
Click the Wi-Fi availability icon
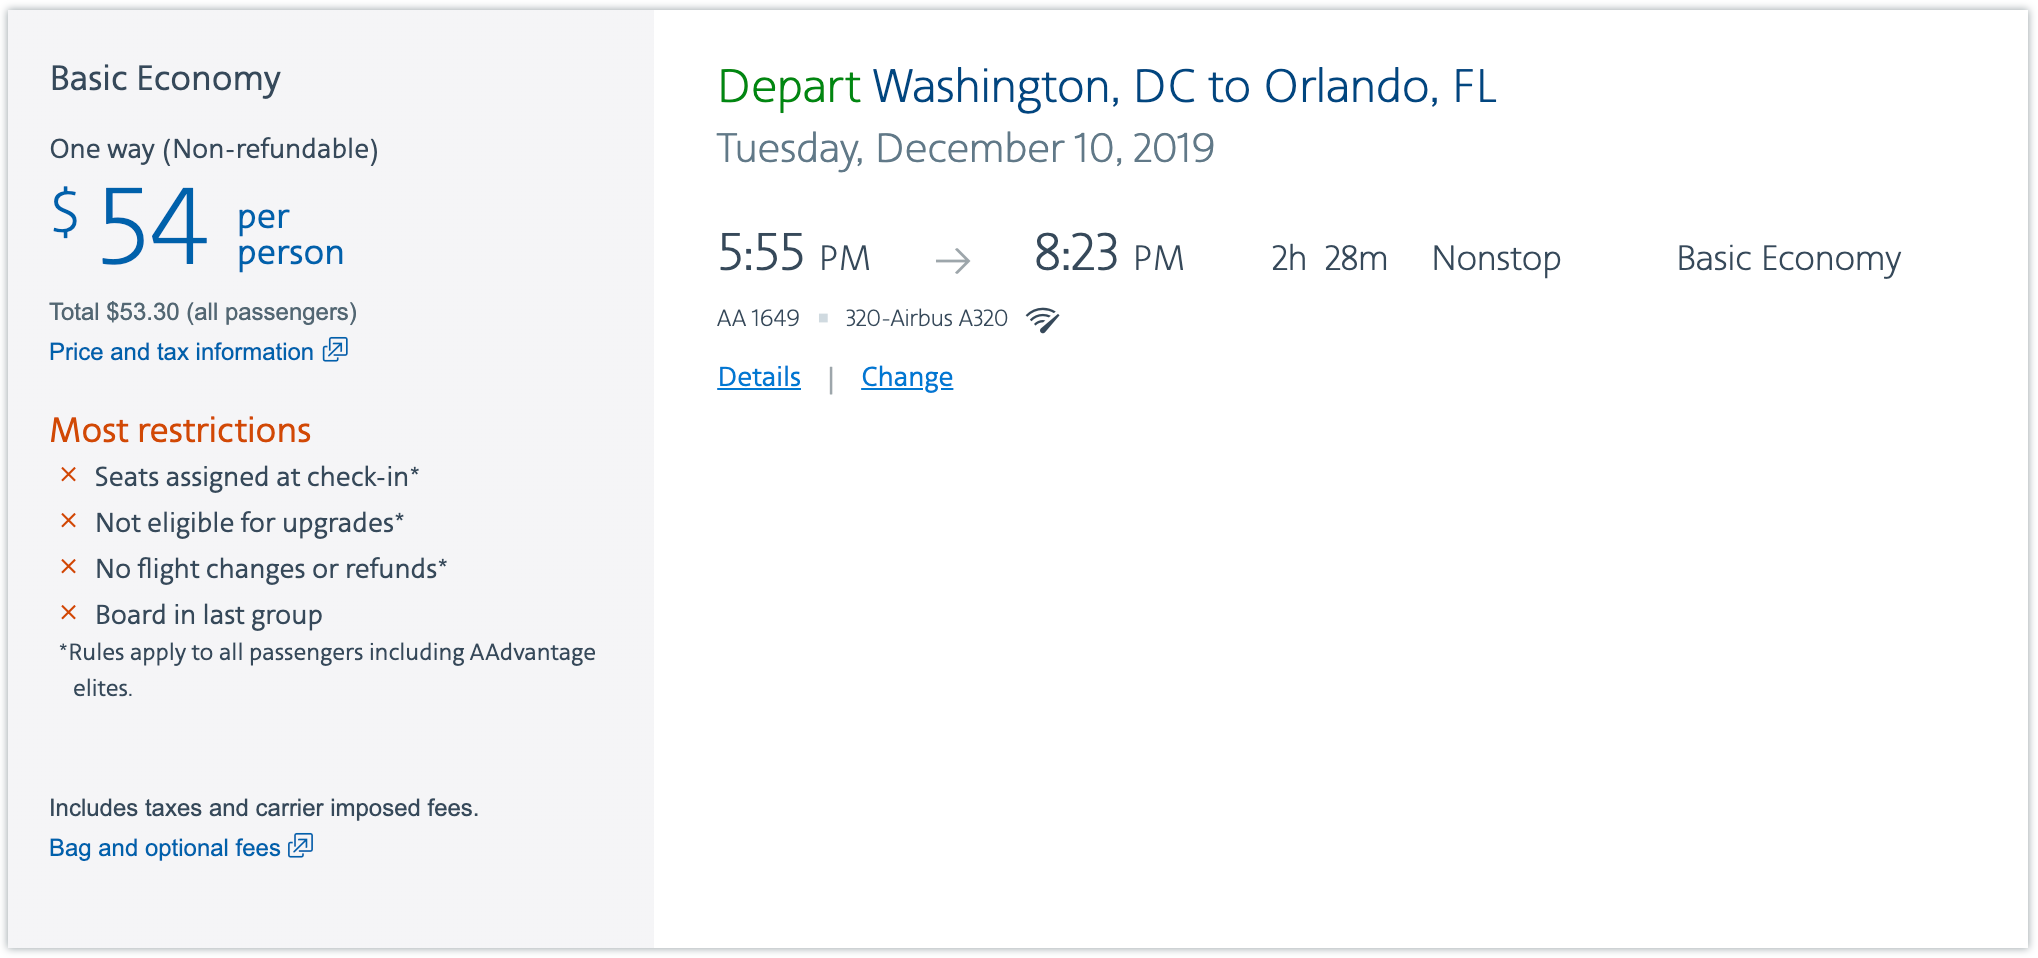(x=1042, y=319)
